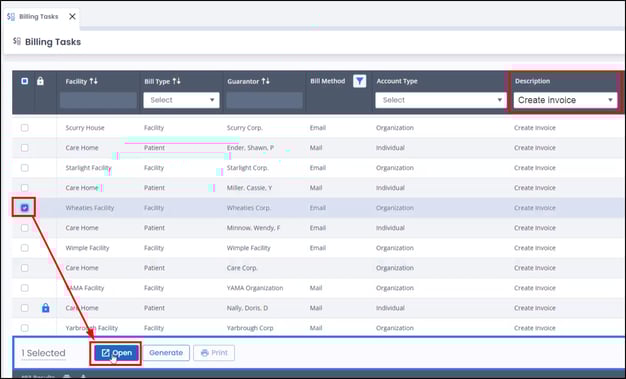Sort by Guarantor column arrows
Screen dimensions: 626x379
[265, 81]
